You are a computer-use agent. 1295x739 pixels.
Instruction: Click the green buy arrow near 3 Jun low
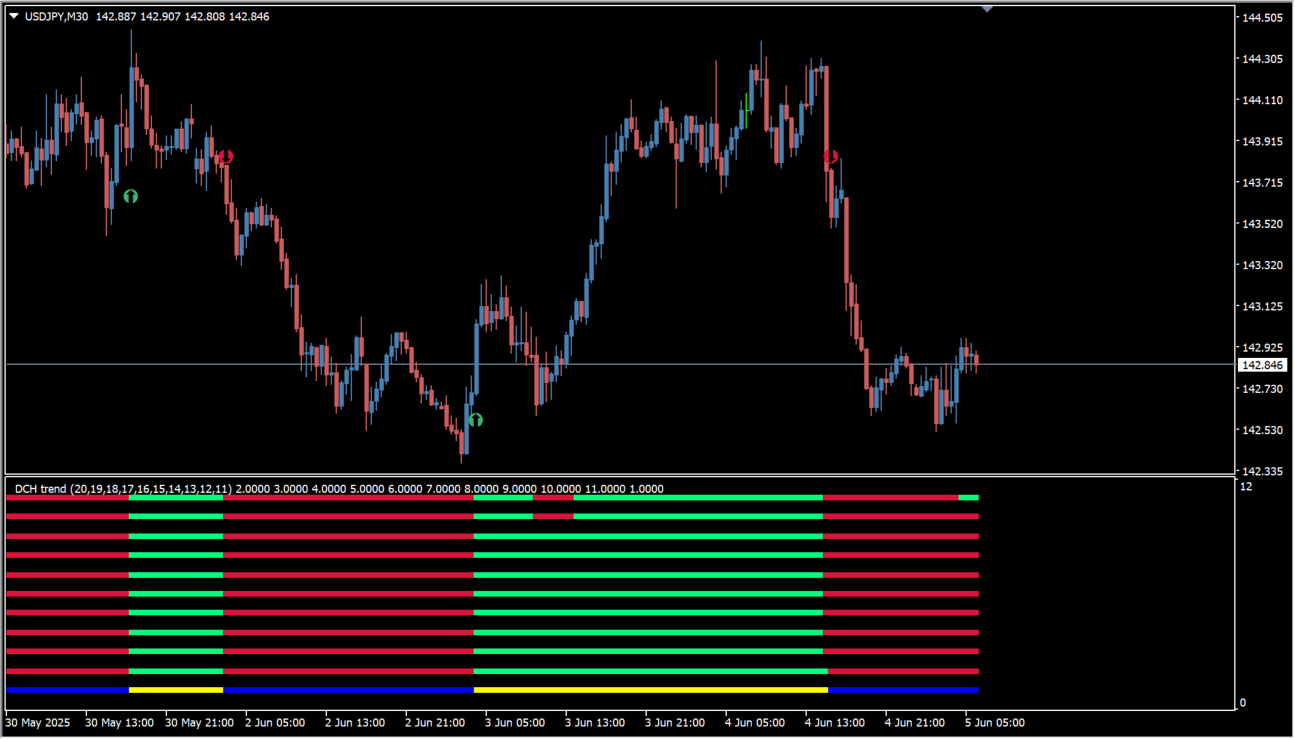tap(476, 420)
